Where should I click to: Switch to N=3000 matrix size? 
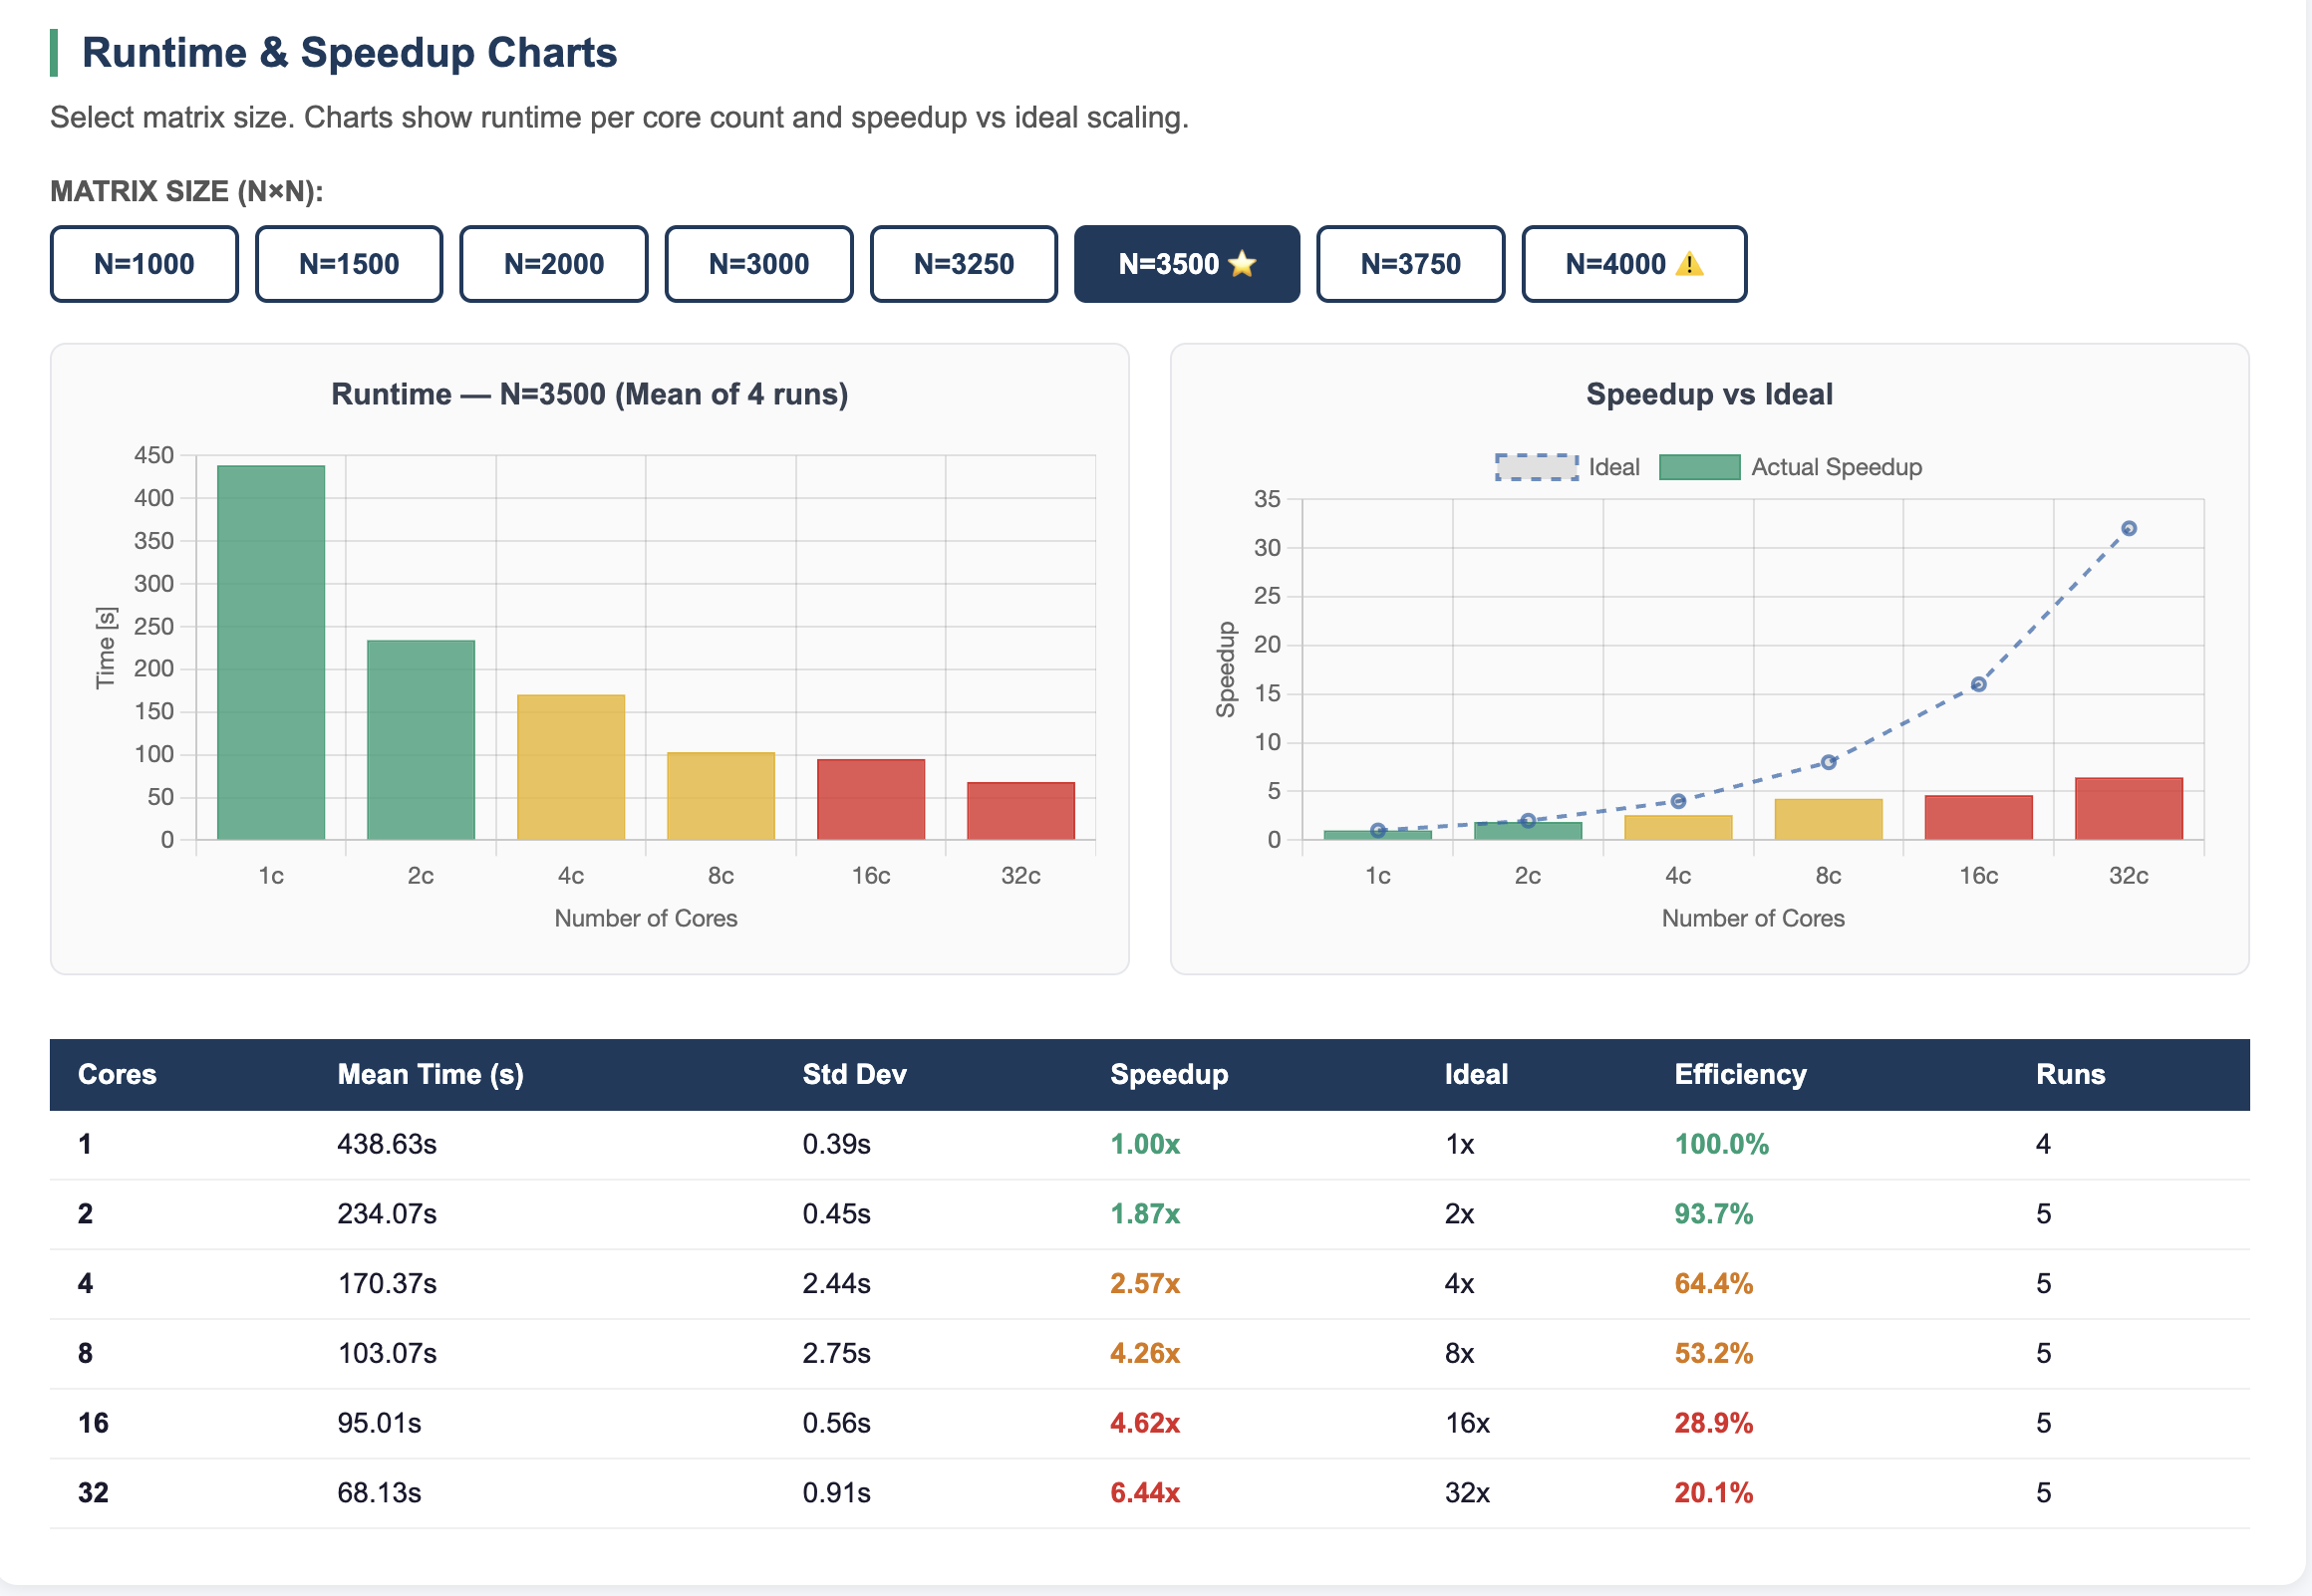tap(759, 264)
